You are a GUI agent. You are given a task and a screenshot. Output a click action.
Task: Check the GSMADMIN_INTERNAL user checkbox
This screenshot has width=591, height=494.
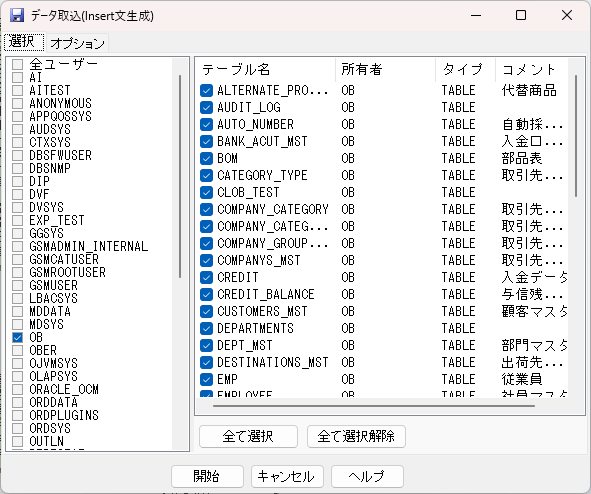coord(17,246)
